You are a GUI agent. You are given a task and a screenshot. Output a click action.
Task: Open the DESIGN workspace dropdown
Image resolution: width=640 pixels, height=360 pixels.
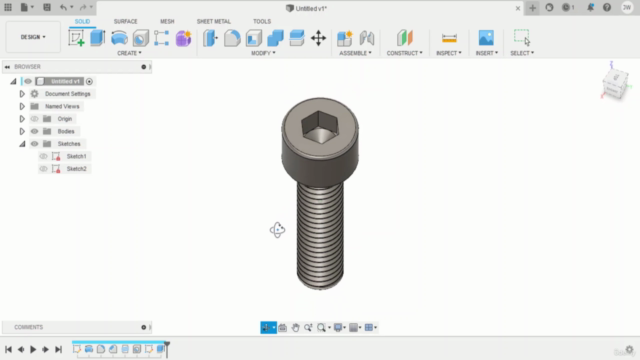[33, 37]
